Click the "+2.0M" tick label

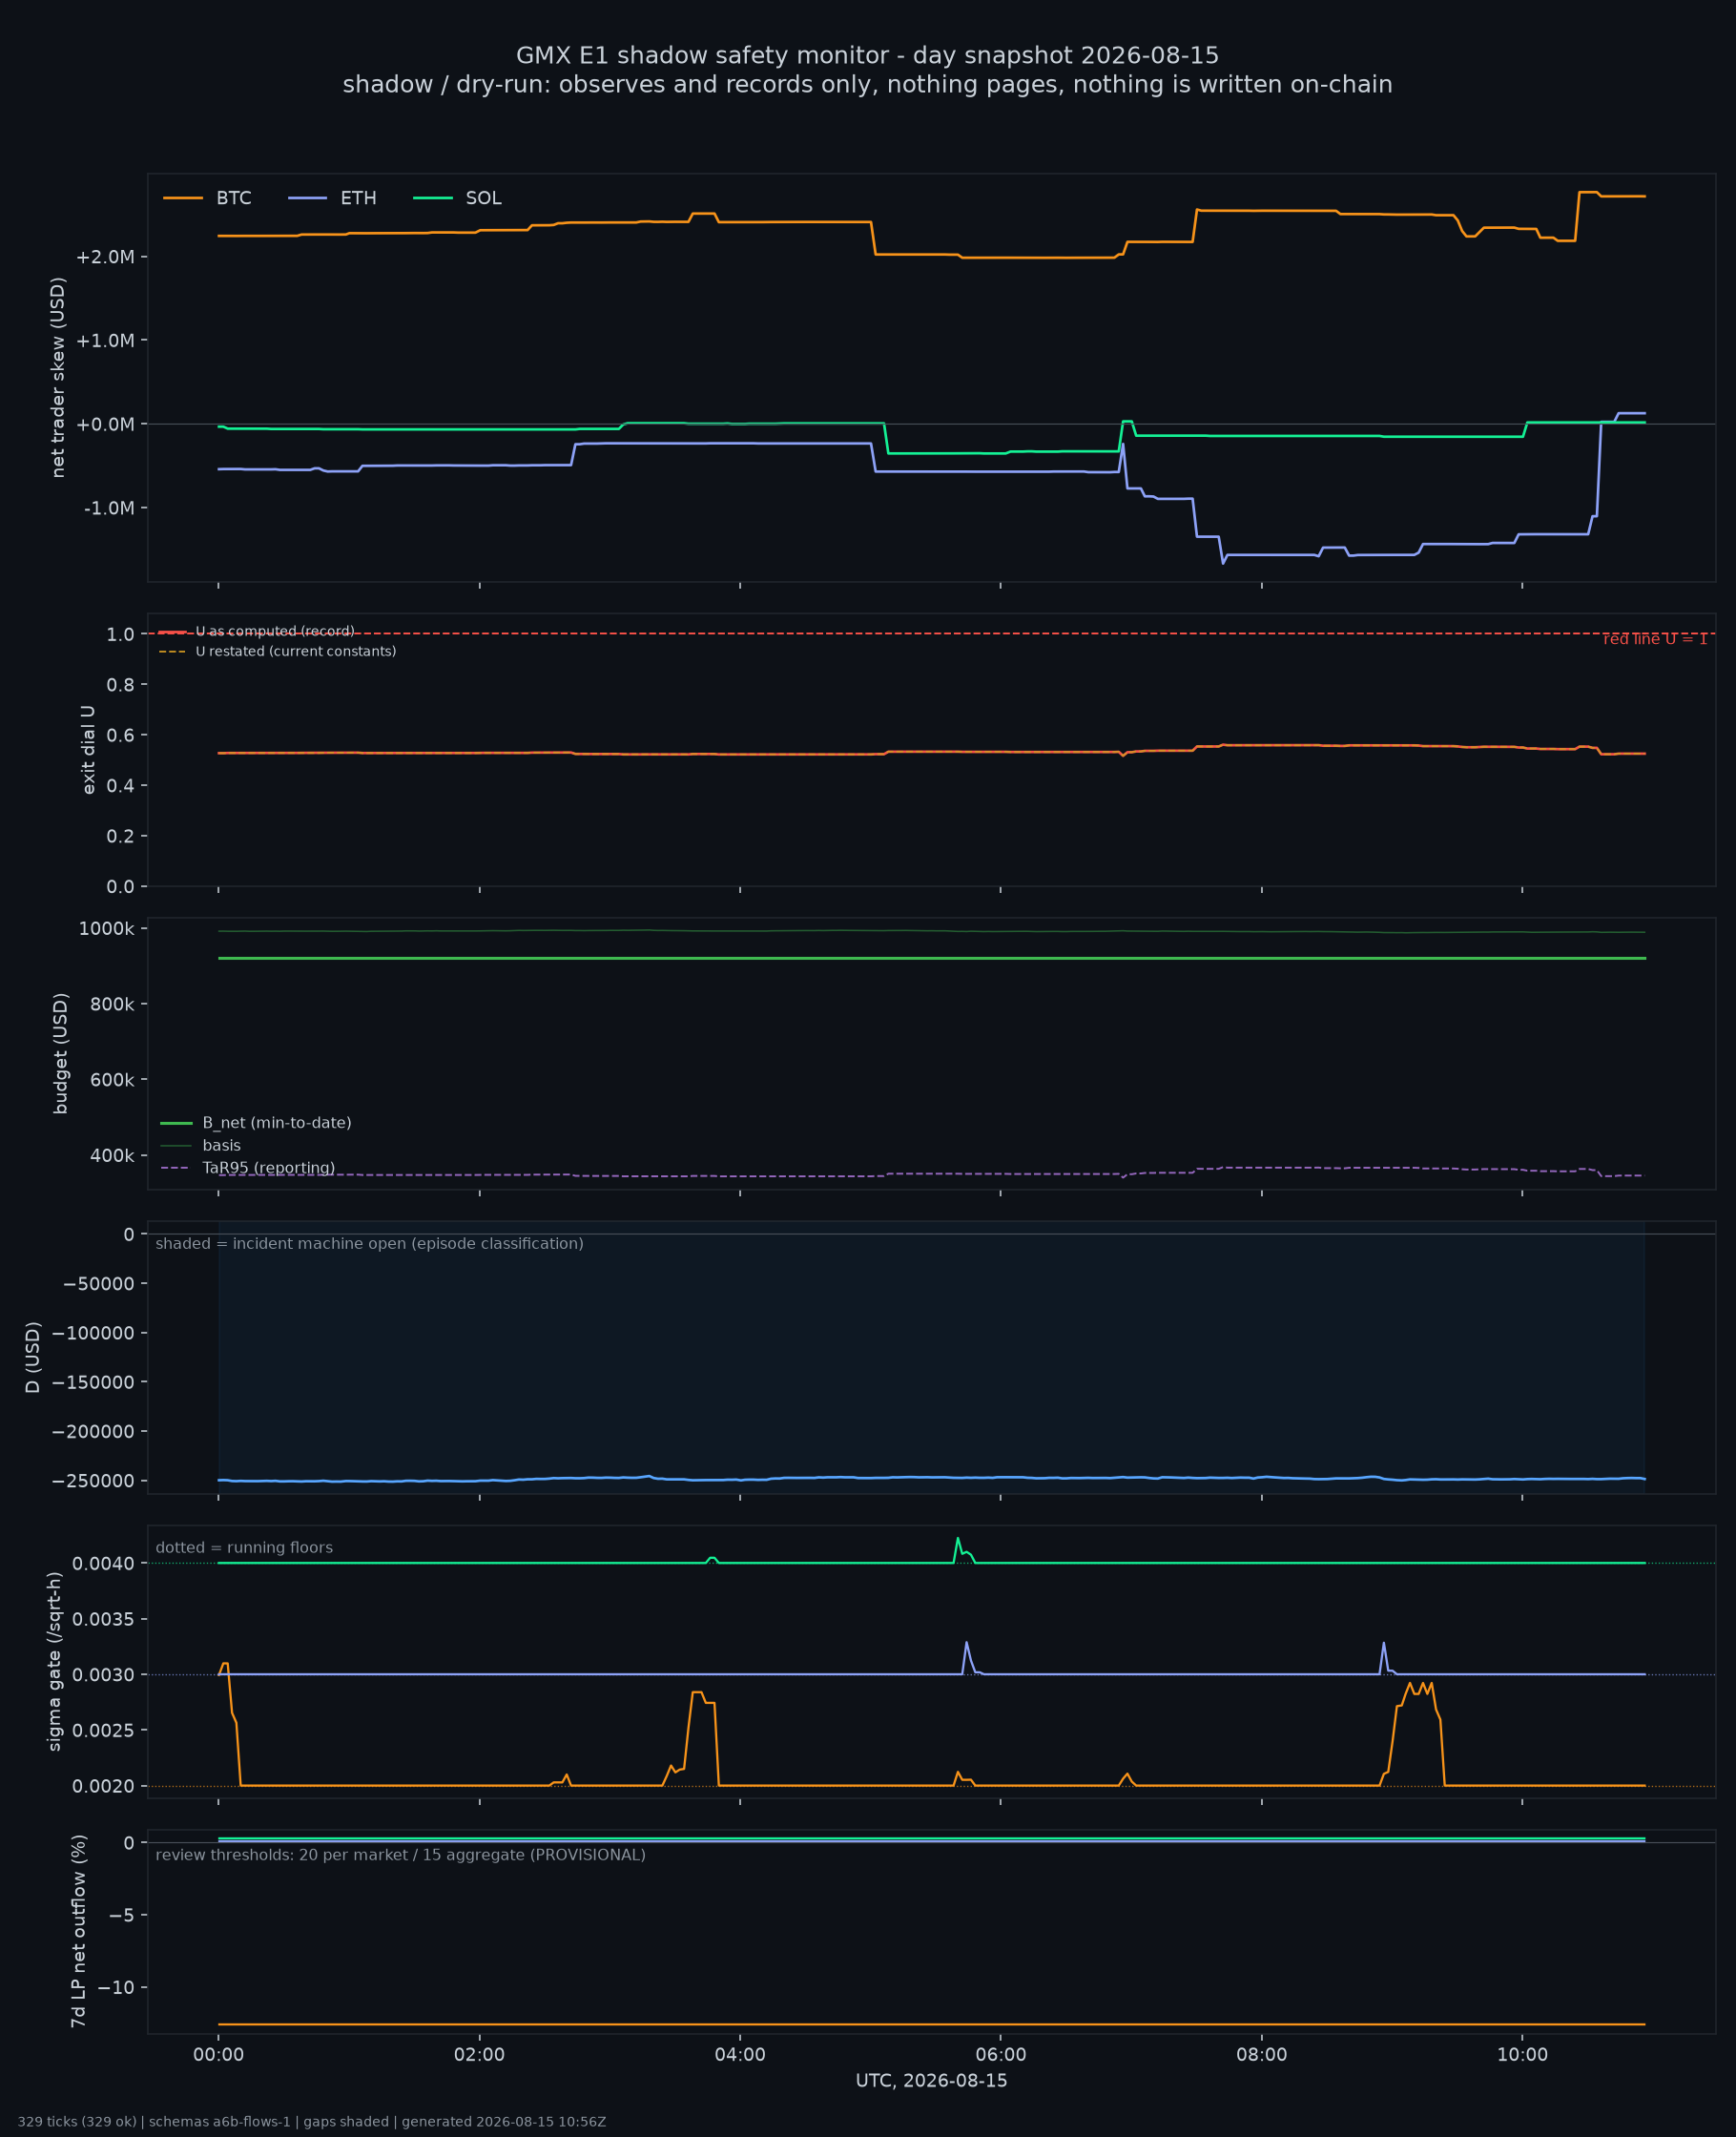[105, 257]
